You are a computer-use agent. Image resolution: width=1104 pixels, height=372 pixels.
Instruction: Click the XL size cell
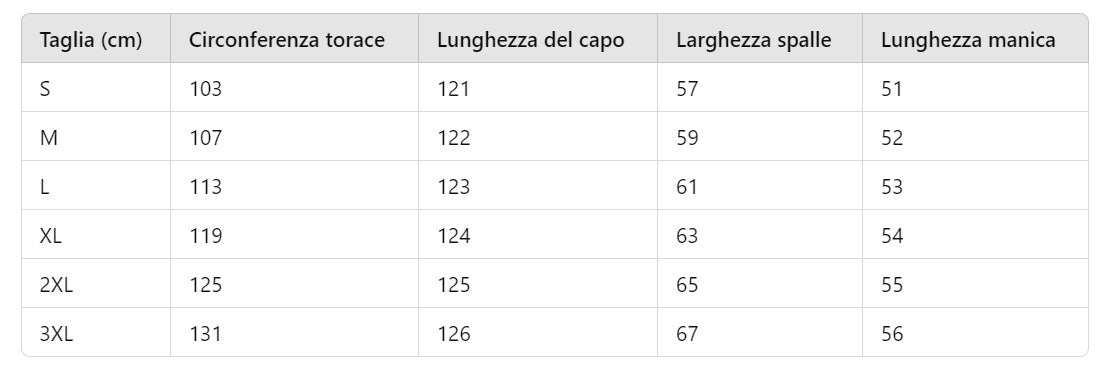coord(51,236)
